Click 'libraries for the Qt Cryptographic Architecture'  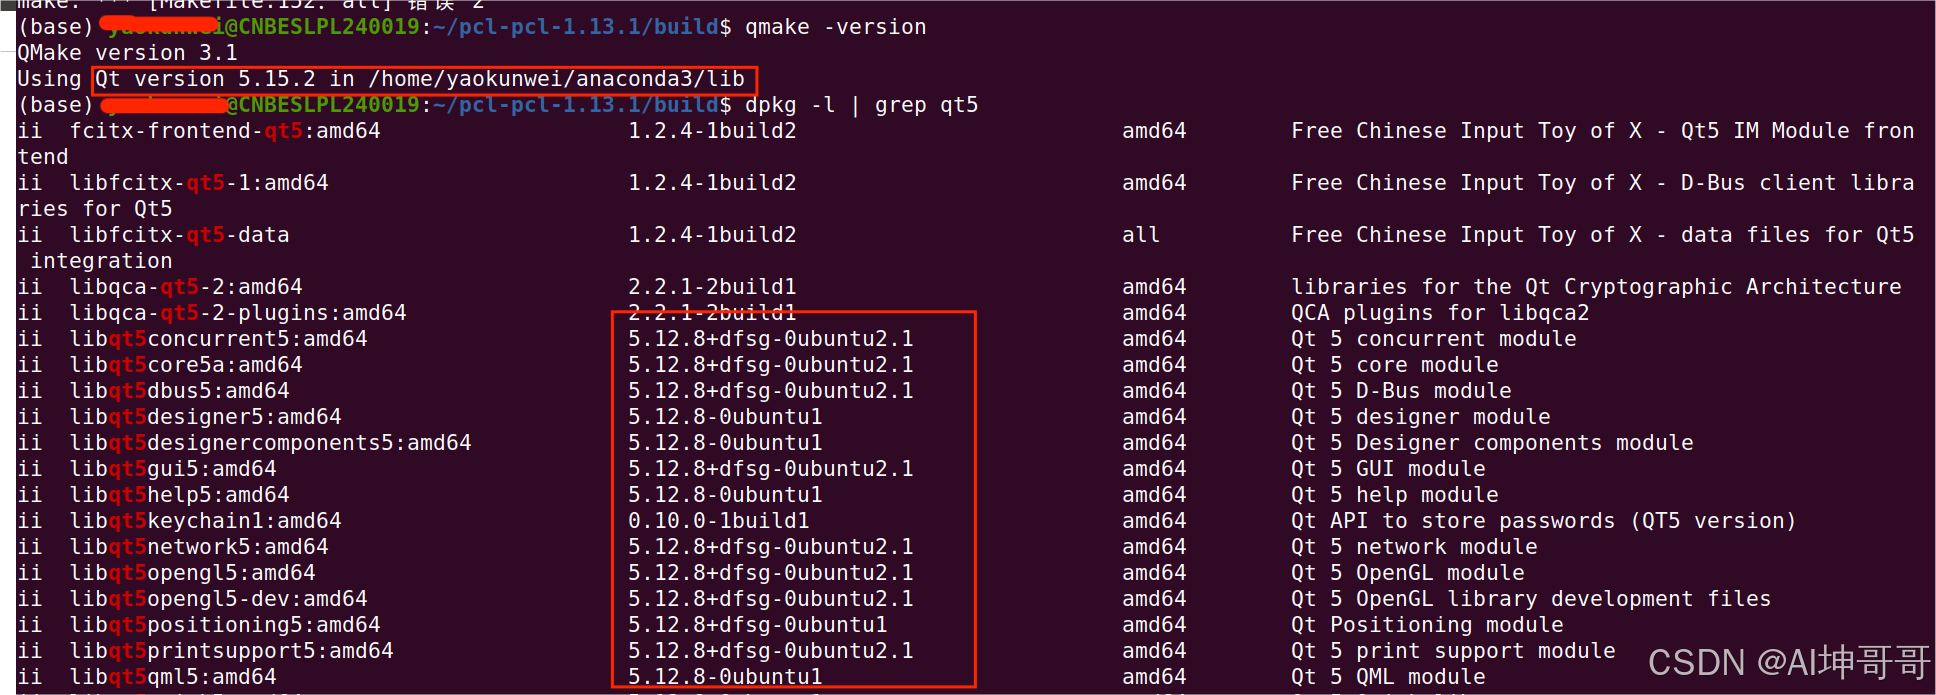point(1596,287)
